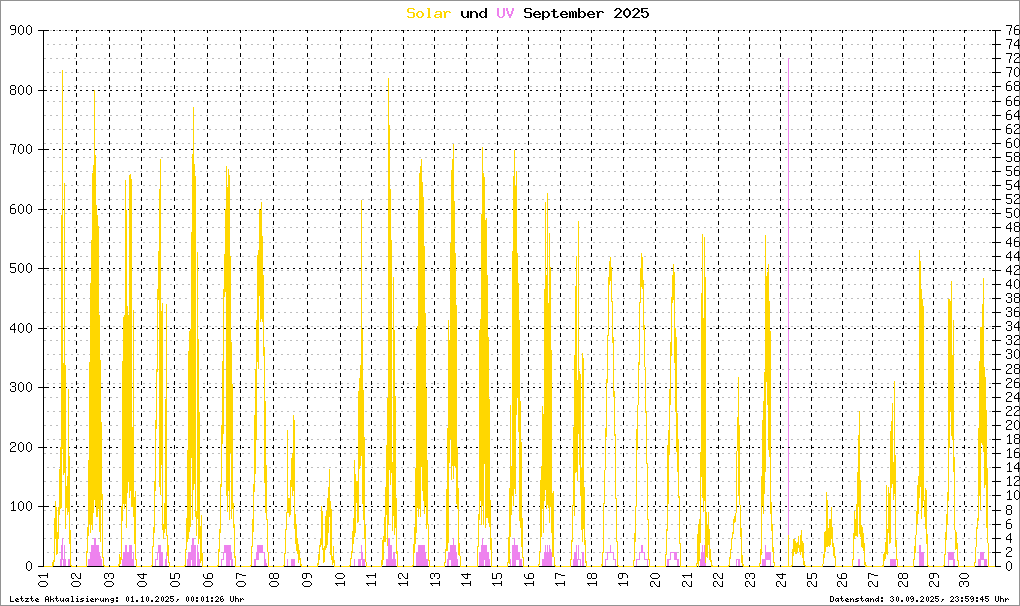Select the day 12 label on the x-axis

pos(403,580)
